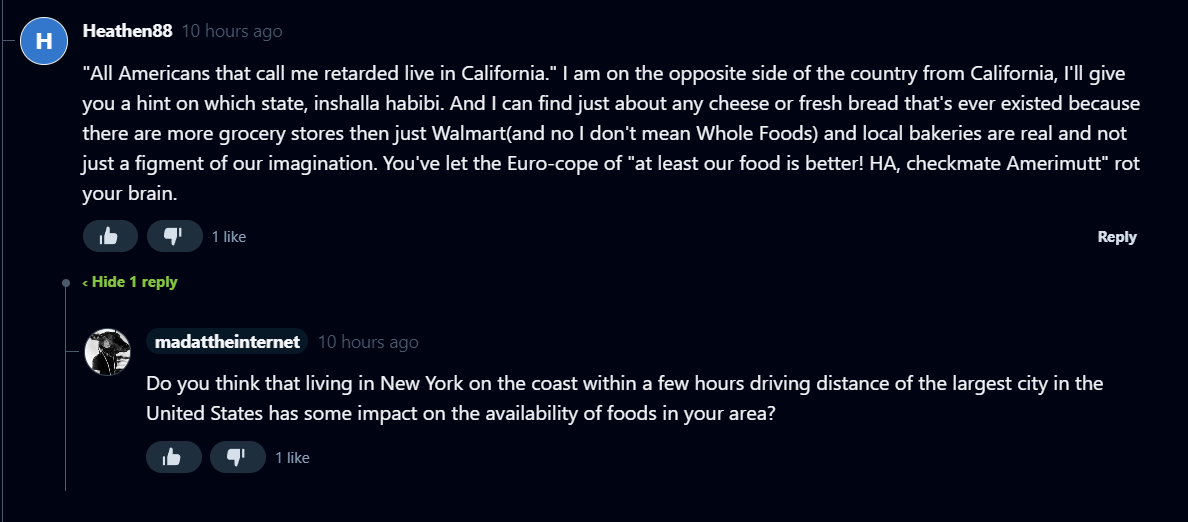Open madattheinternet's username profile link
The image size is (1188, 522).
click(x=228, y=342)
